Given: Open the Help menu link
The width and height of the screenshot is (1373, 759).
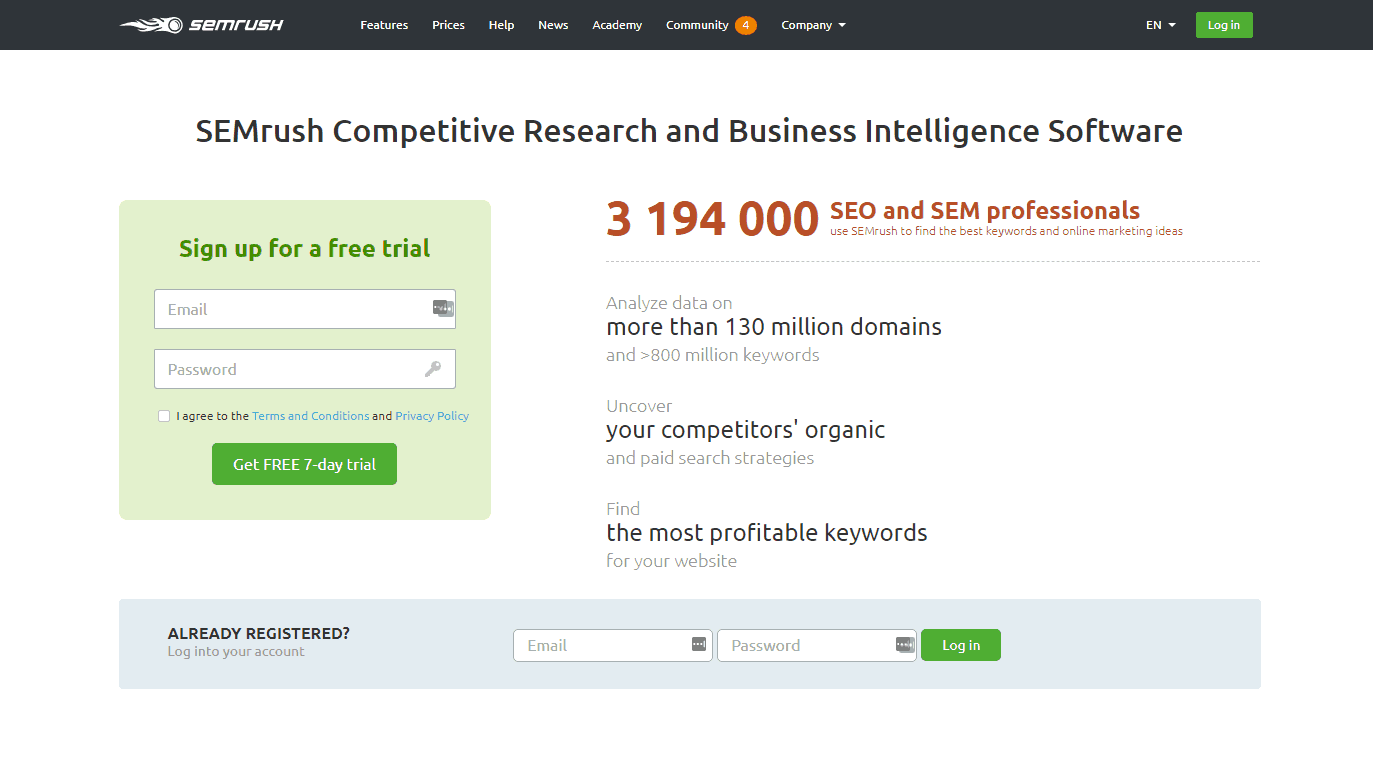Looking at the screenshot, I should point(501,25).
